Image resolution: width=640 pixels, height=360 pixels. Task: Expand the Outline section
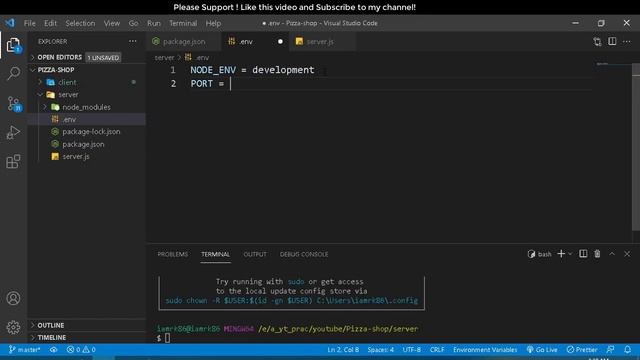[51, 325]
